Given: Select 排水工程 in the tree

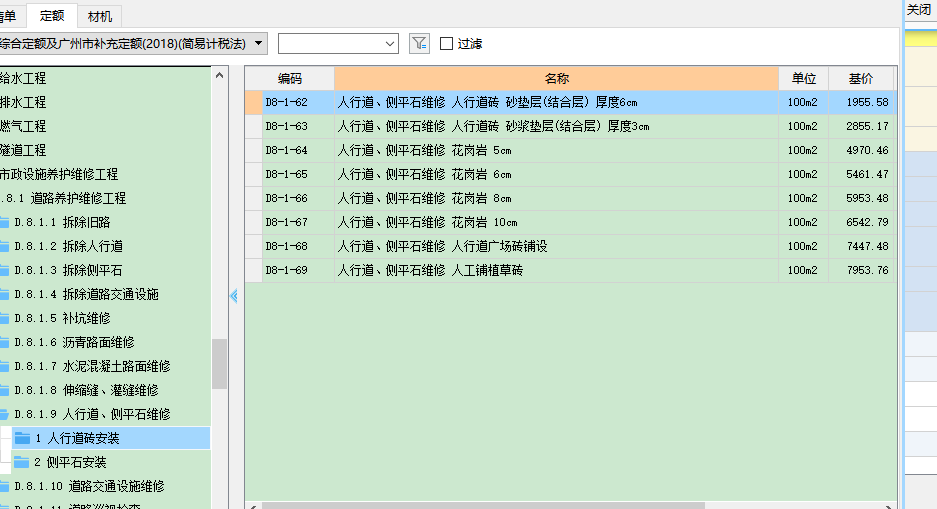Looking at the screenshot, I should click(23, 102).
